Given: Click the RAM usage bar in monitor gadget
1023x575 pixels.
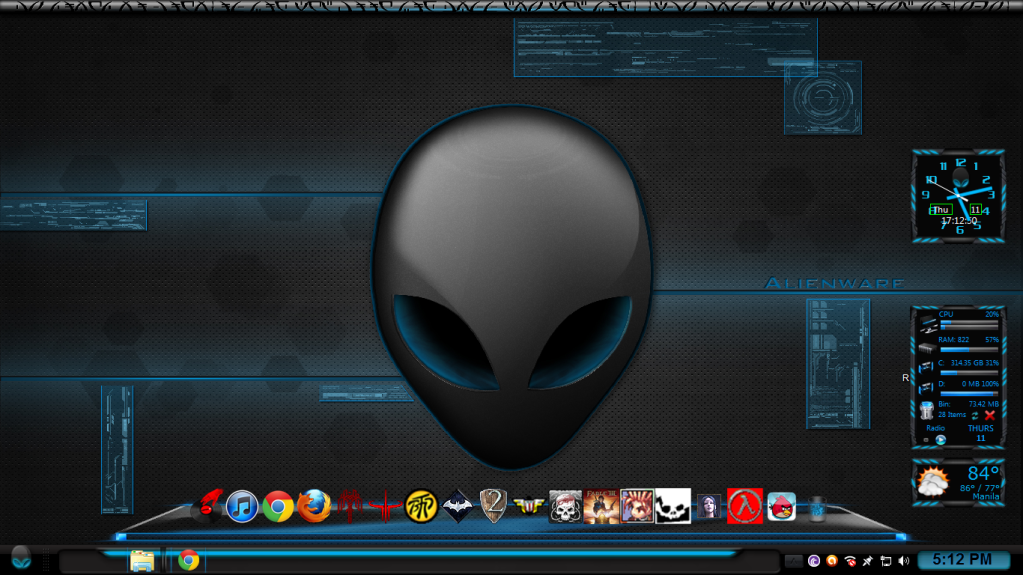Looking at the screenshot, I should (969, 349).
